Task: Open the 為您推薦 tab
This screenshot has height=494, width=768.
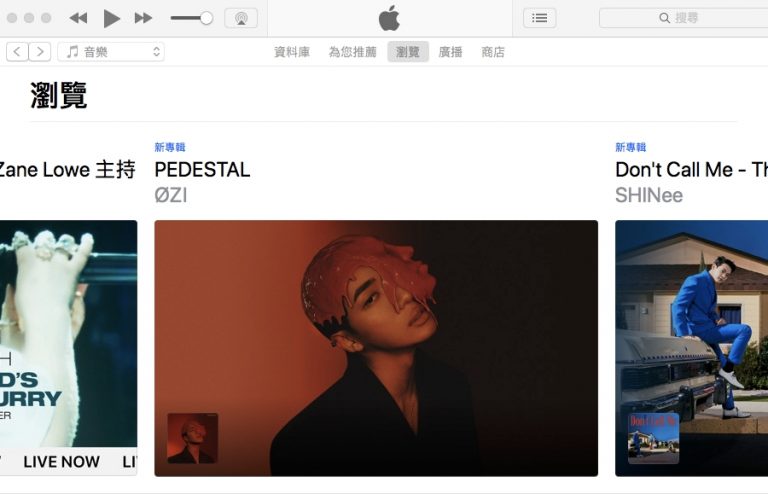Action: click(x=353, y=52)
